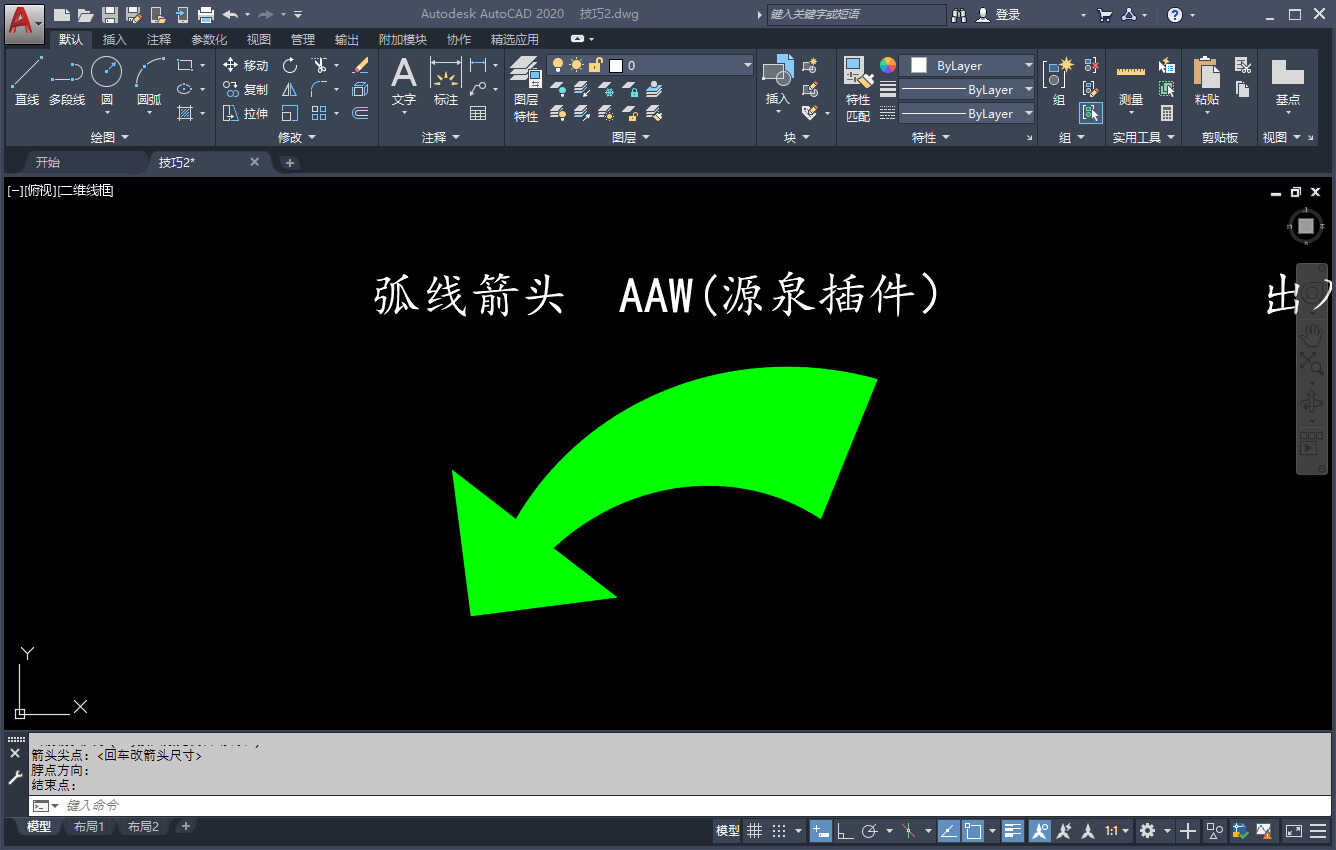
Task: Expand the 图层 (Layers) panel
Action: coord(631,137)
